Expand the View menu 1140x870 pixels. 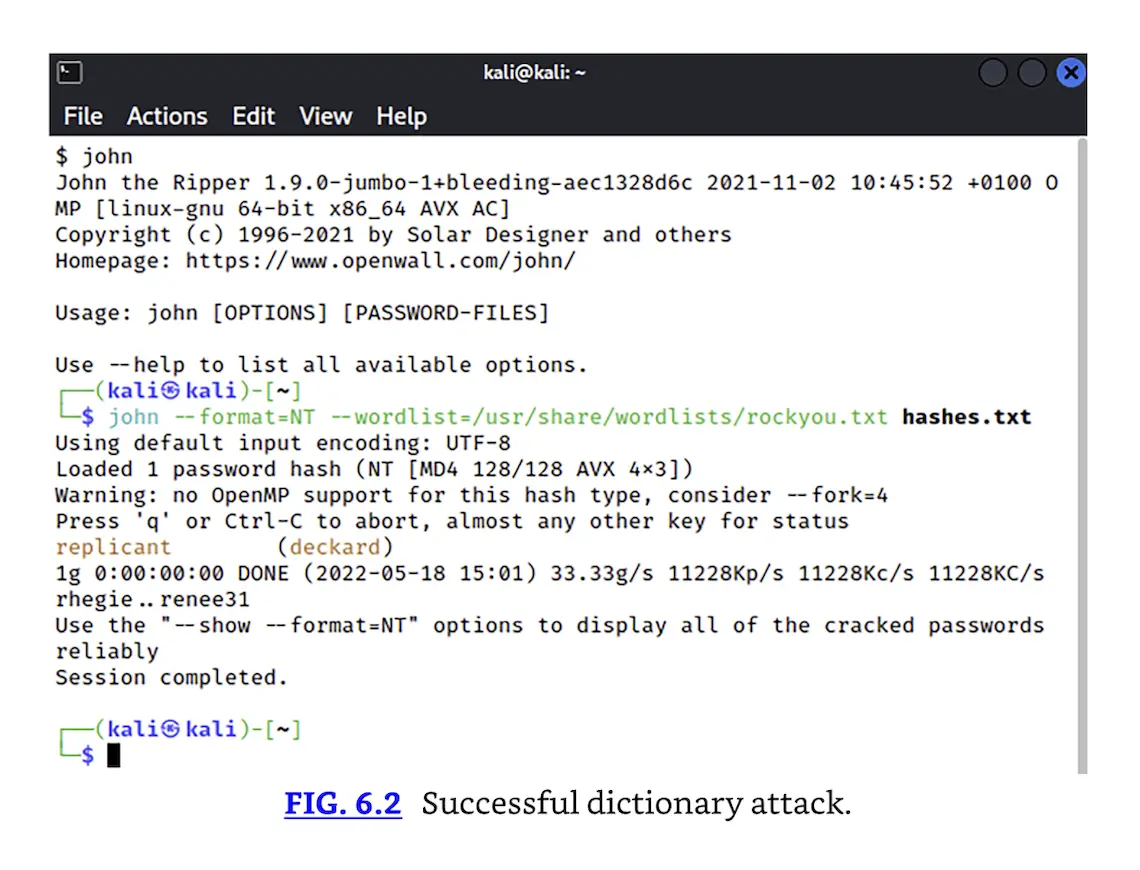pos(326,117)
